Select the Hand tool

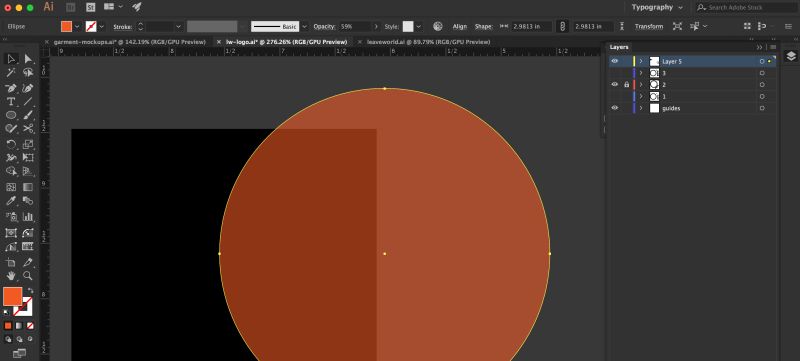point(11,276)
